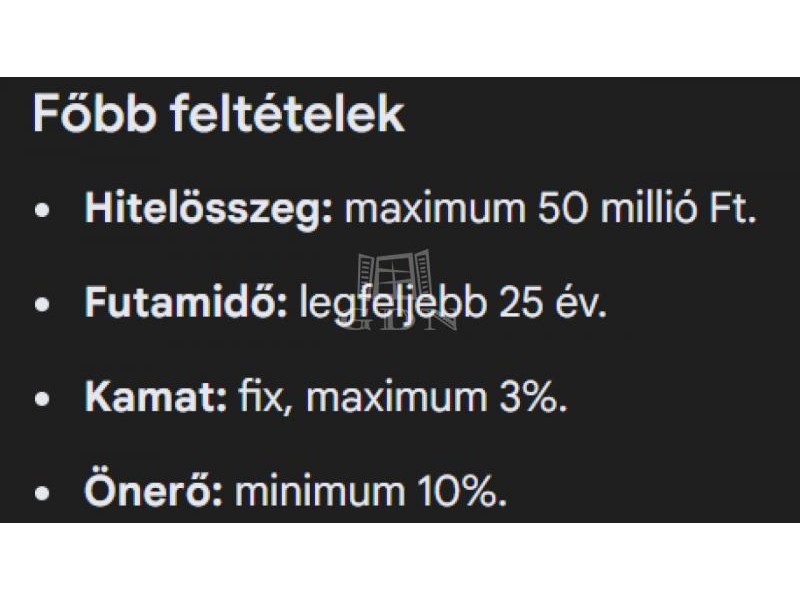The width and height of the screenshot is (800, 600).
Task: Click the bullet before Önerő
Action: pos(42,492)
